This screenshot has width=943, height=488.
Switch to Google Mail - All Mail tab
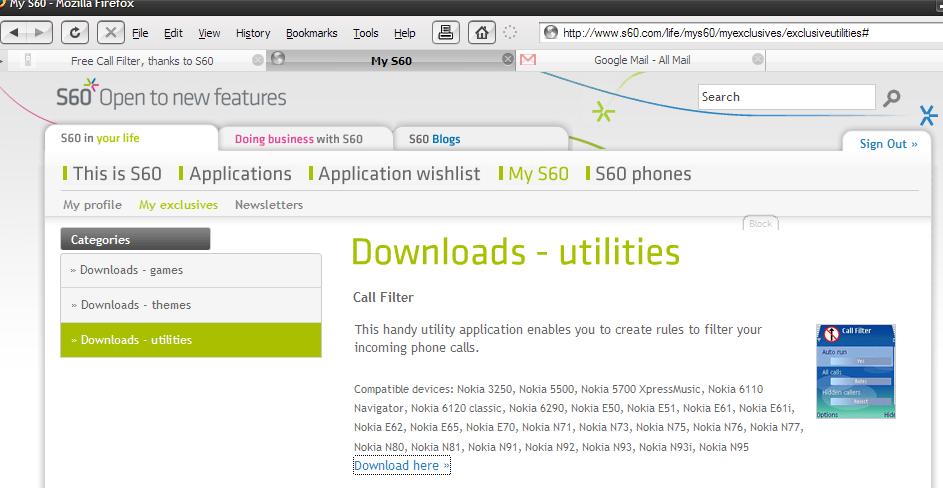coord(641,60)
